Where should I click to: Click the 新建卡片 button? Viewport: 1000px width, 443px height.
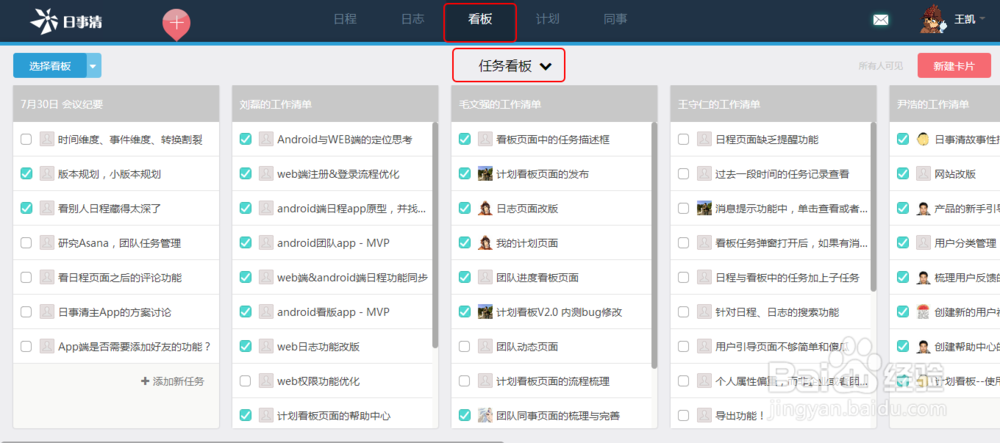[x=954, y=66]
